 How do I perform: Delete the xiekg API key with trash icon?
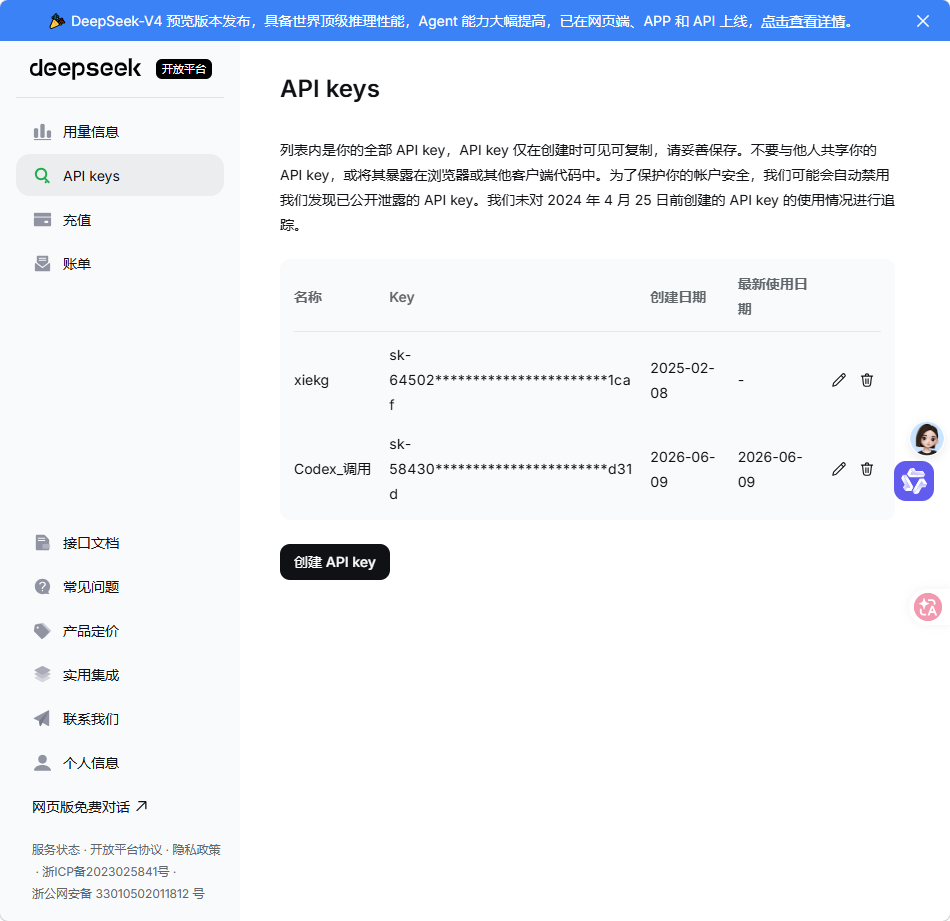point(867,380)
